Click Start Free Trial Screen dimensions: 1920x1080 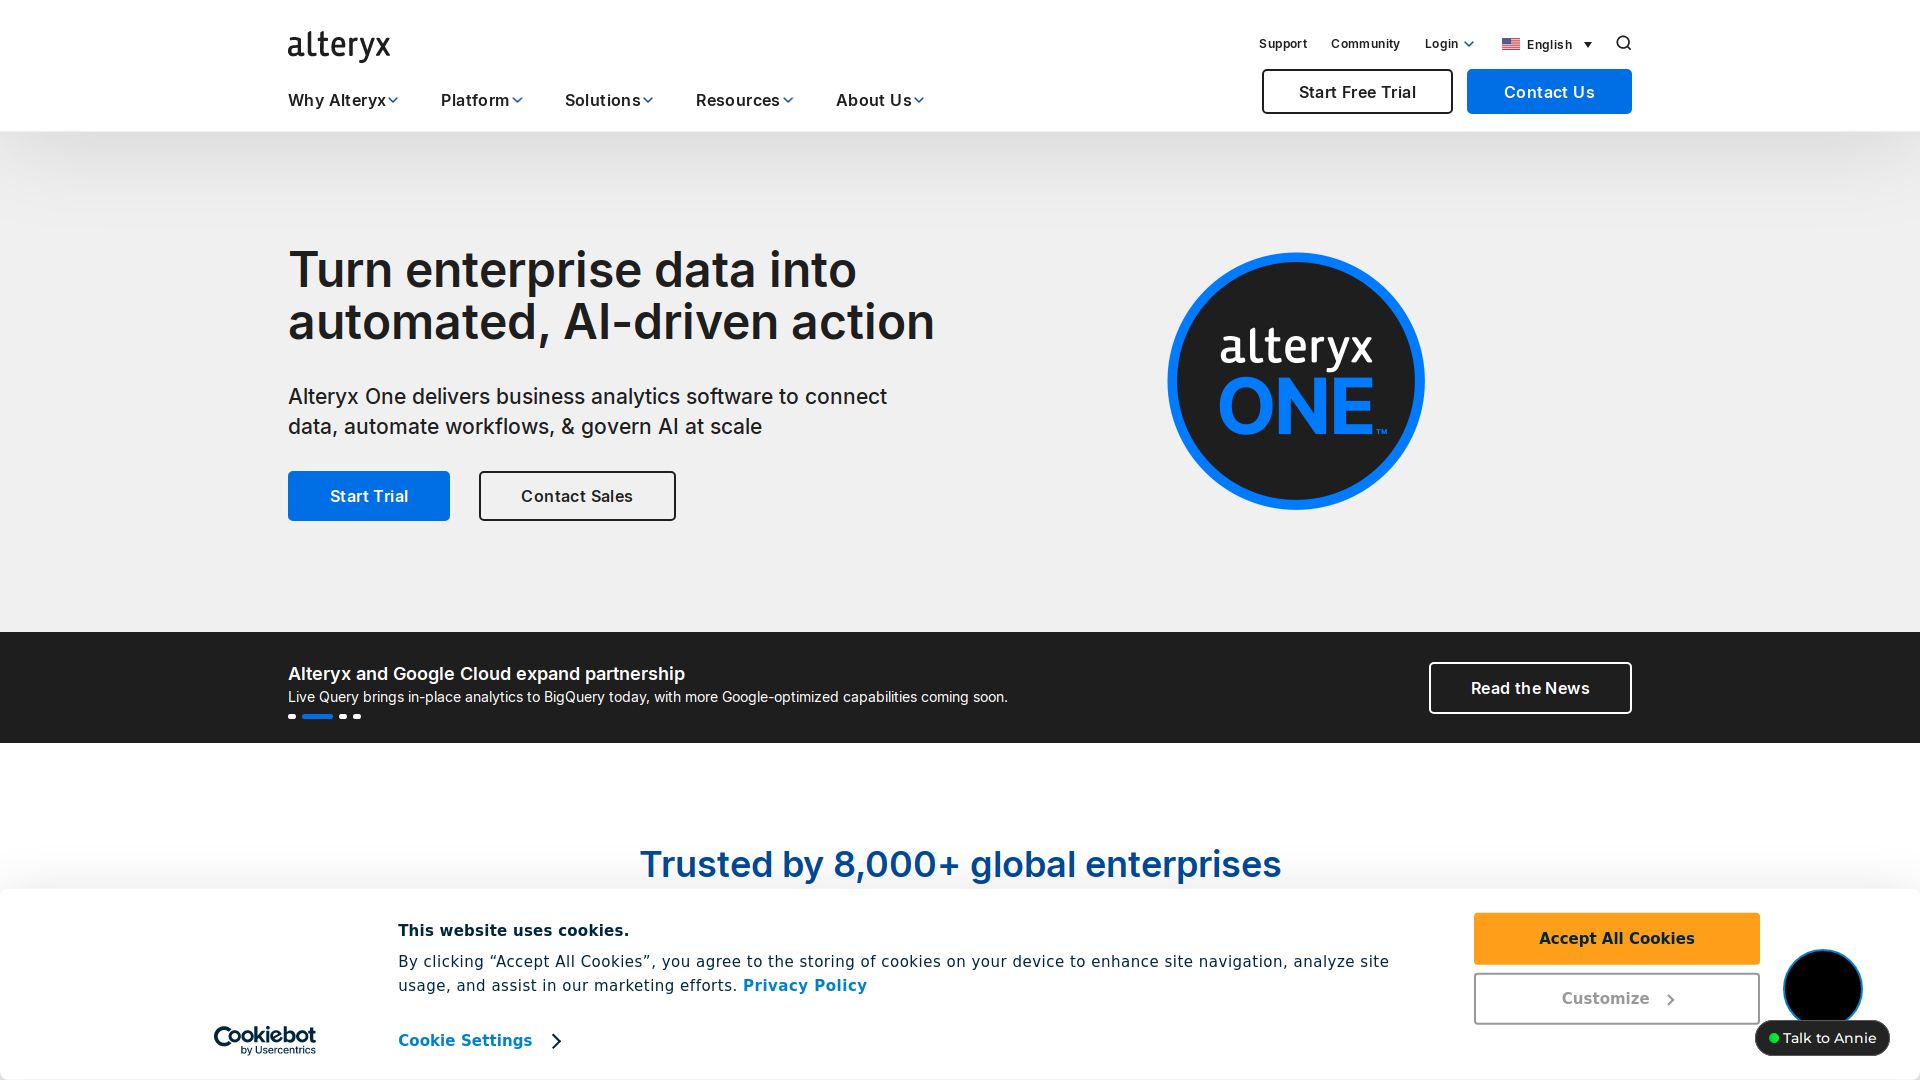[x=1357, y=91]
